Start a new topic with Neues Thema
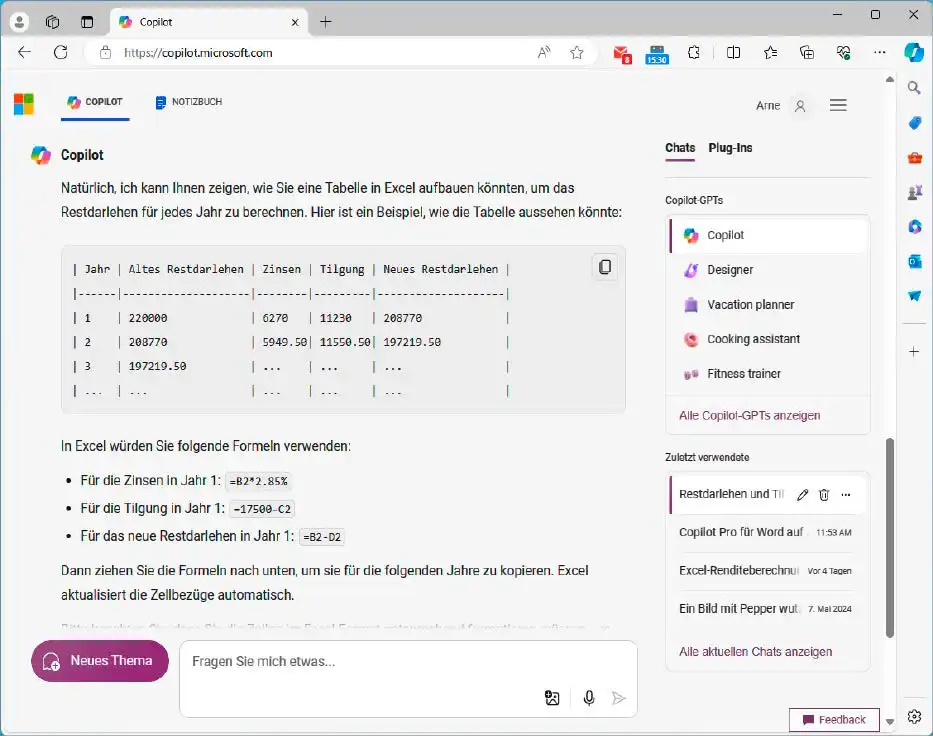Image resolution: width=933 pixels, height=736 pixels. (x=100, y=660)
